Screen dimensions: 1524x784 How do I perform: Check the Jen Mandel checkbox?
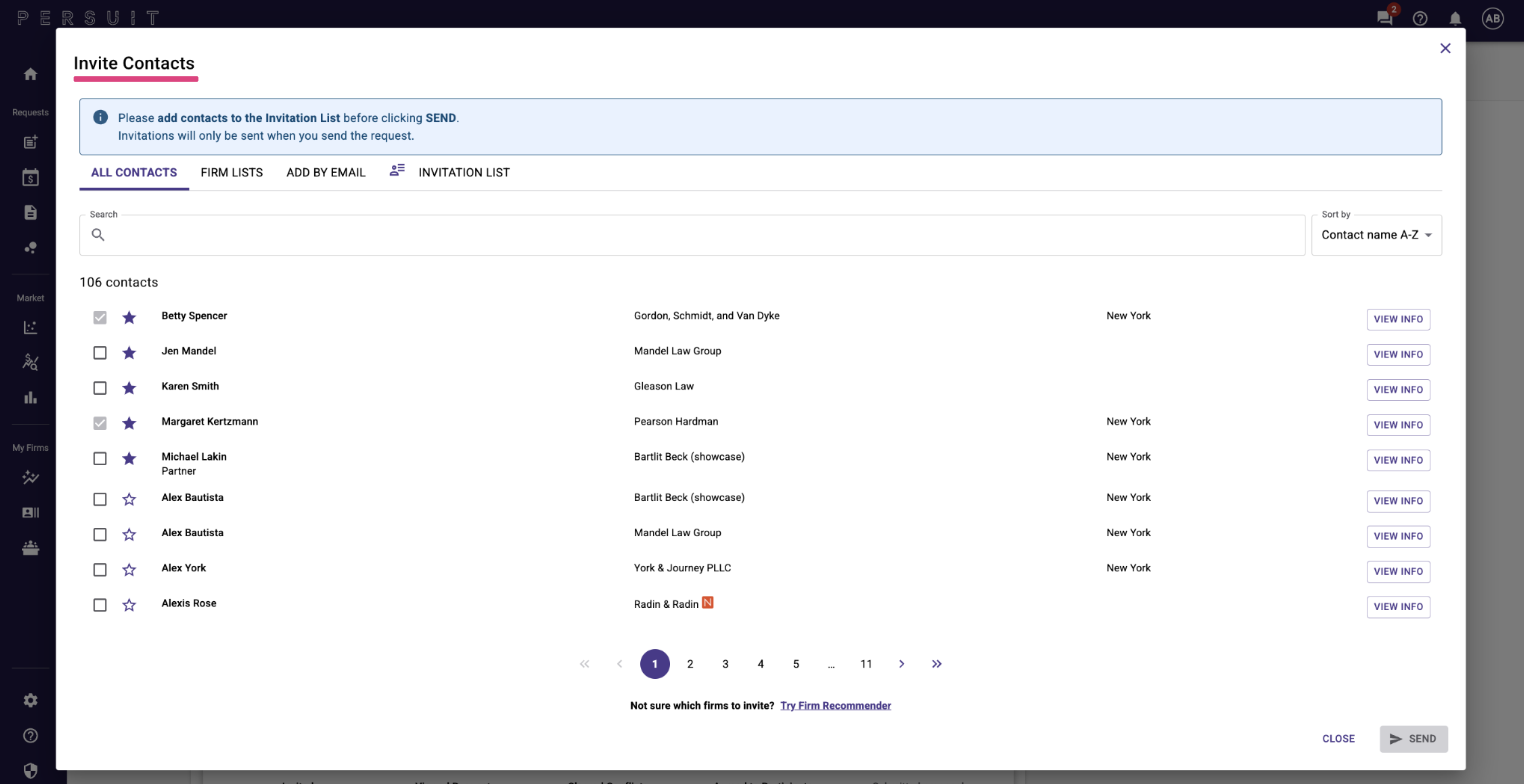point(100,353)
